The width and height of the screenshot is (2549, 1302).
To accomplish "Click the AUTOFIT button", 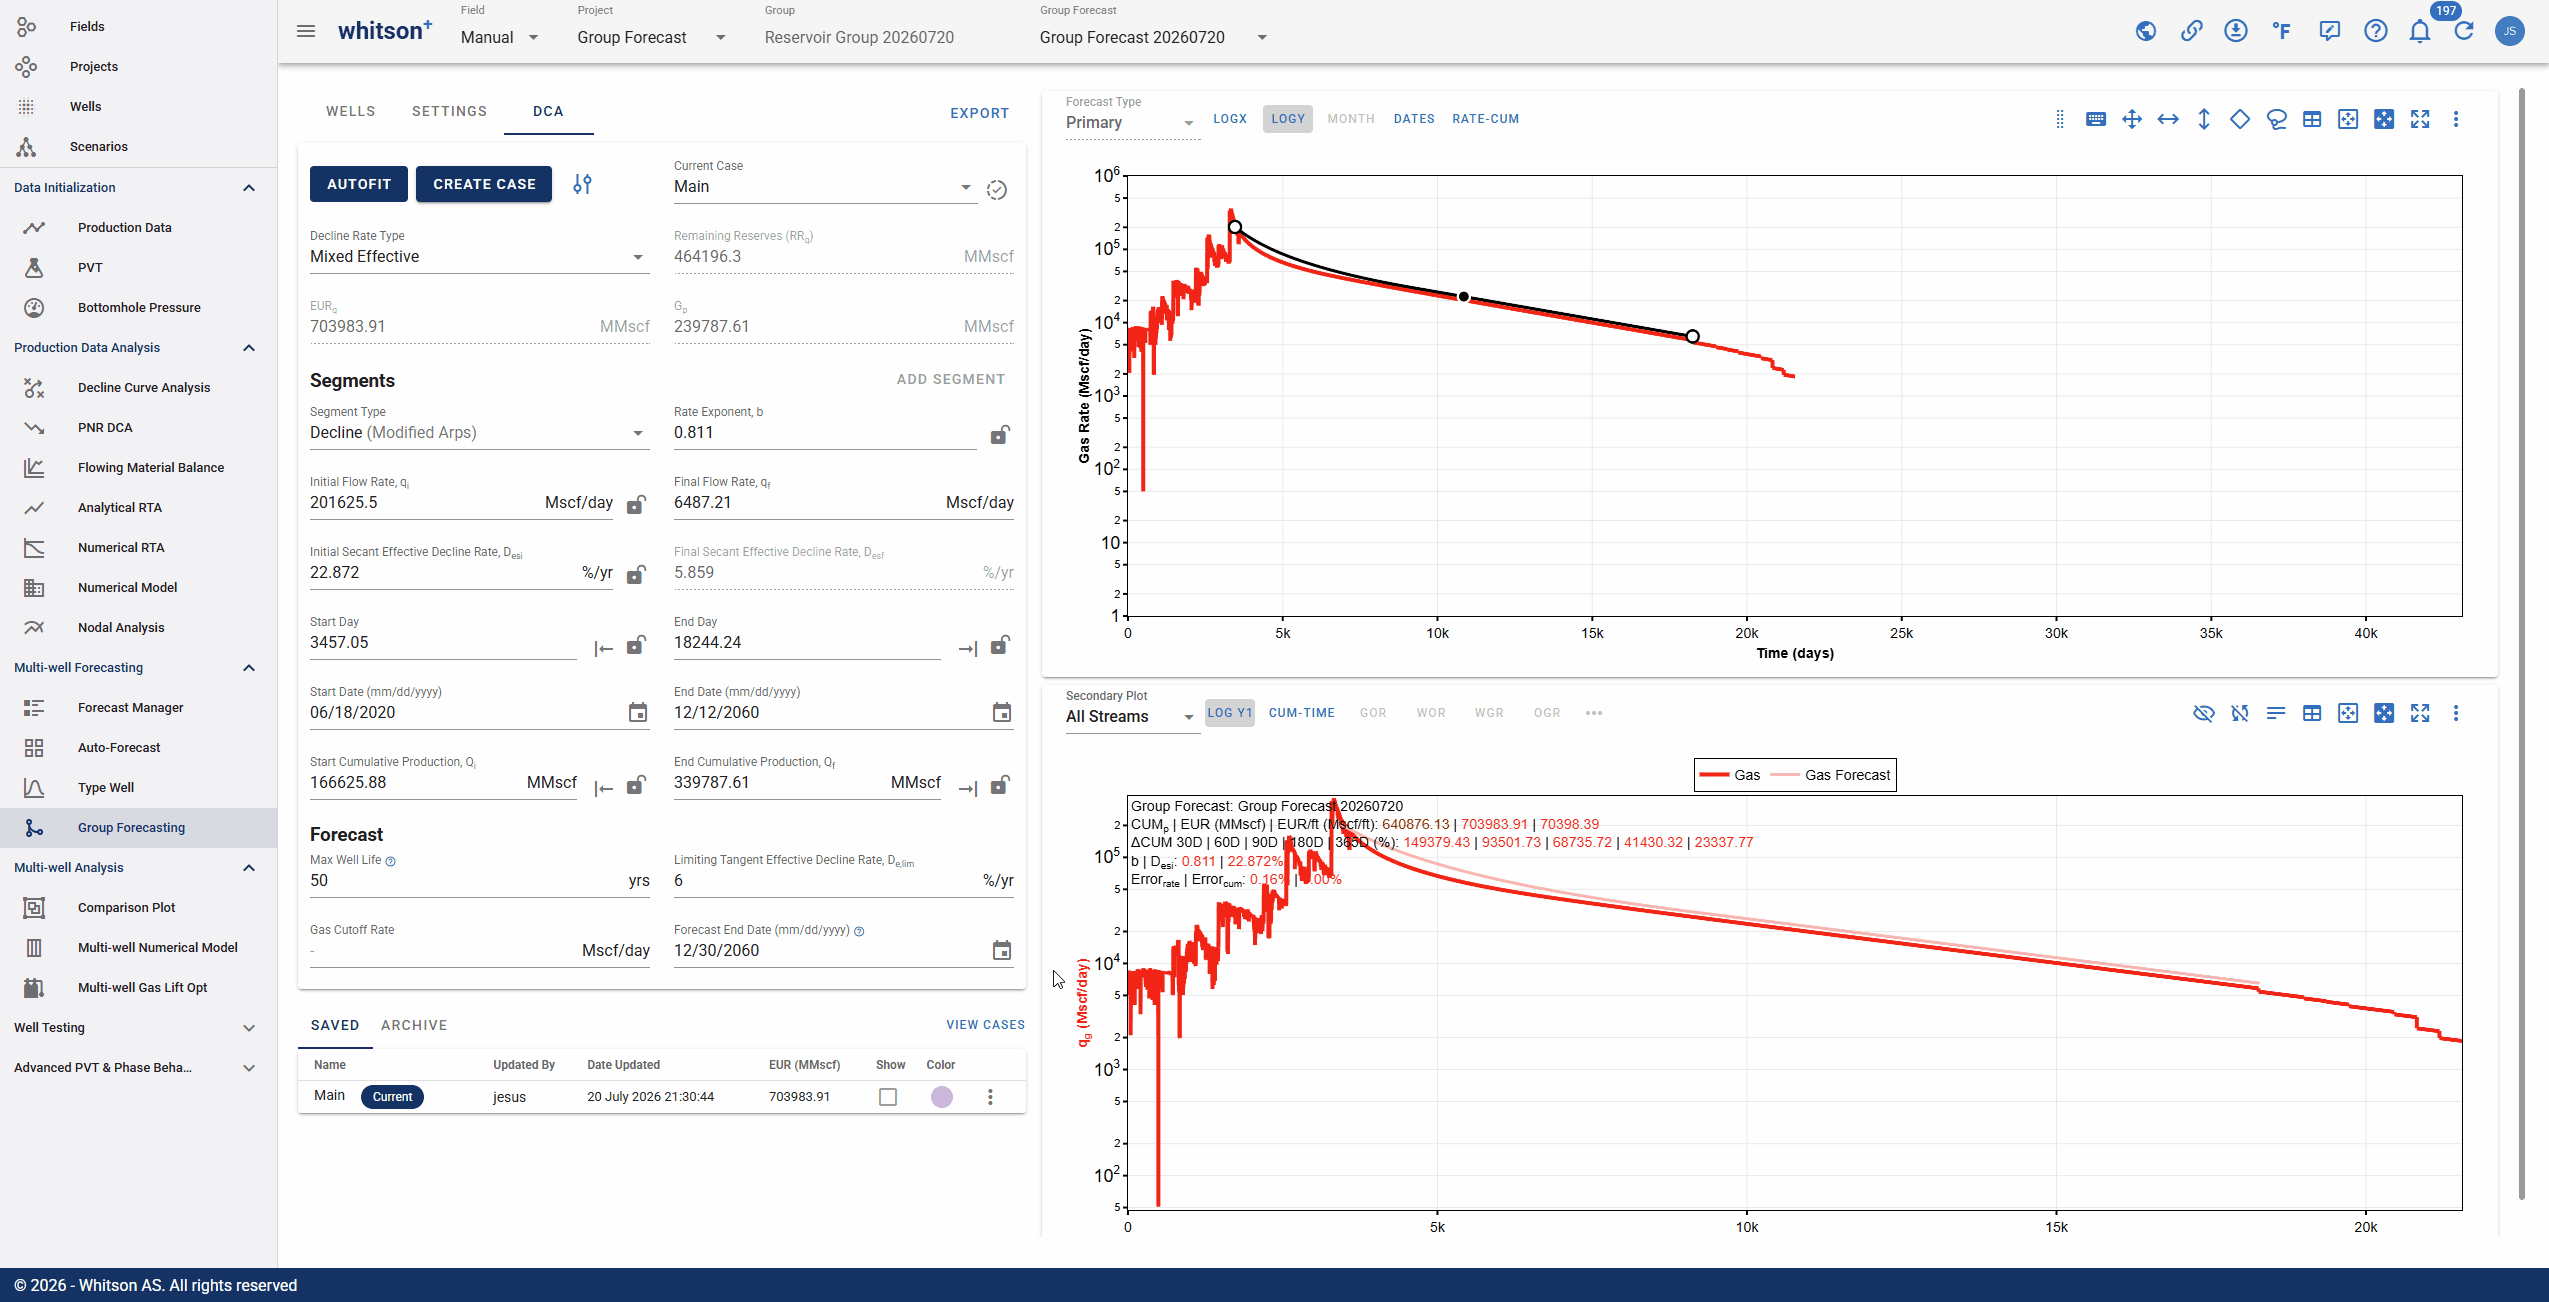I will coord(359,184).
